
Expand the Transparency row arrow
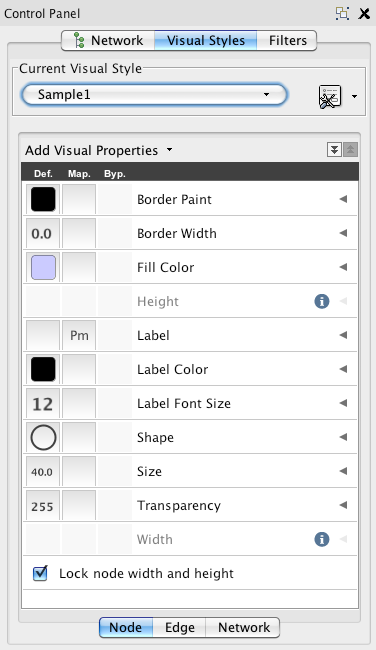point(343,505)
